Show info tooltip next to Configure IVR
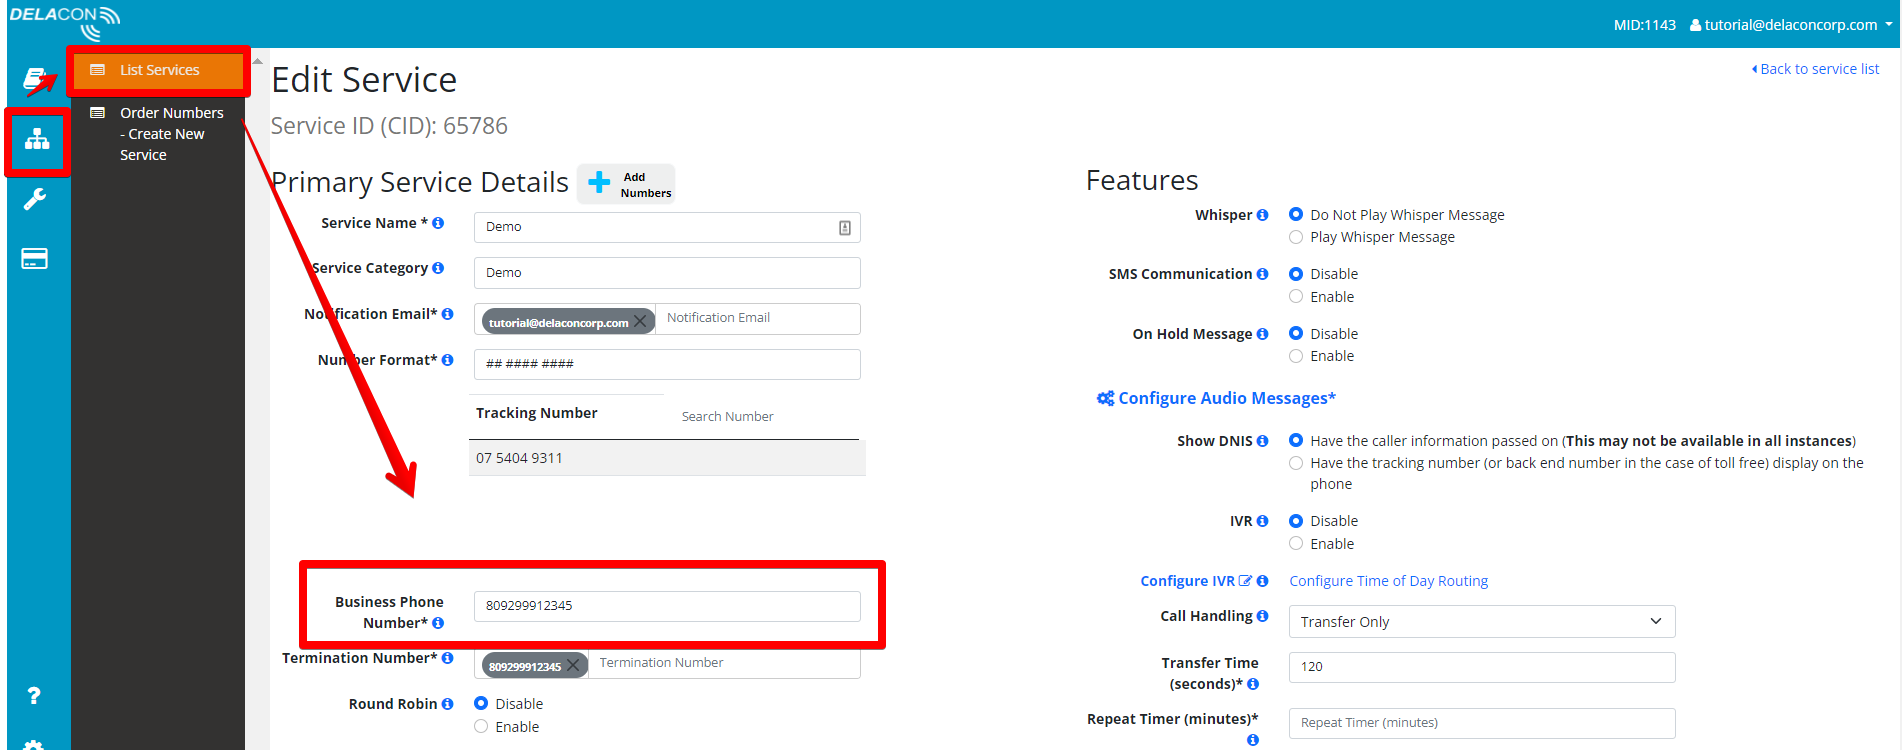The image size is (1902, 750). click(1262, 581)
